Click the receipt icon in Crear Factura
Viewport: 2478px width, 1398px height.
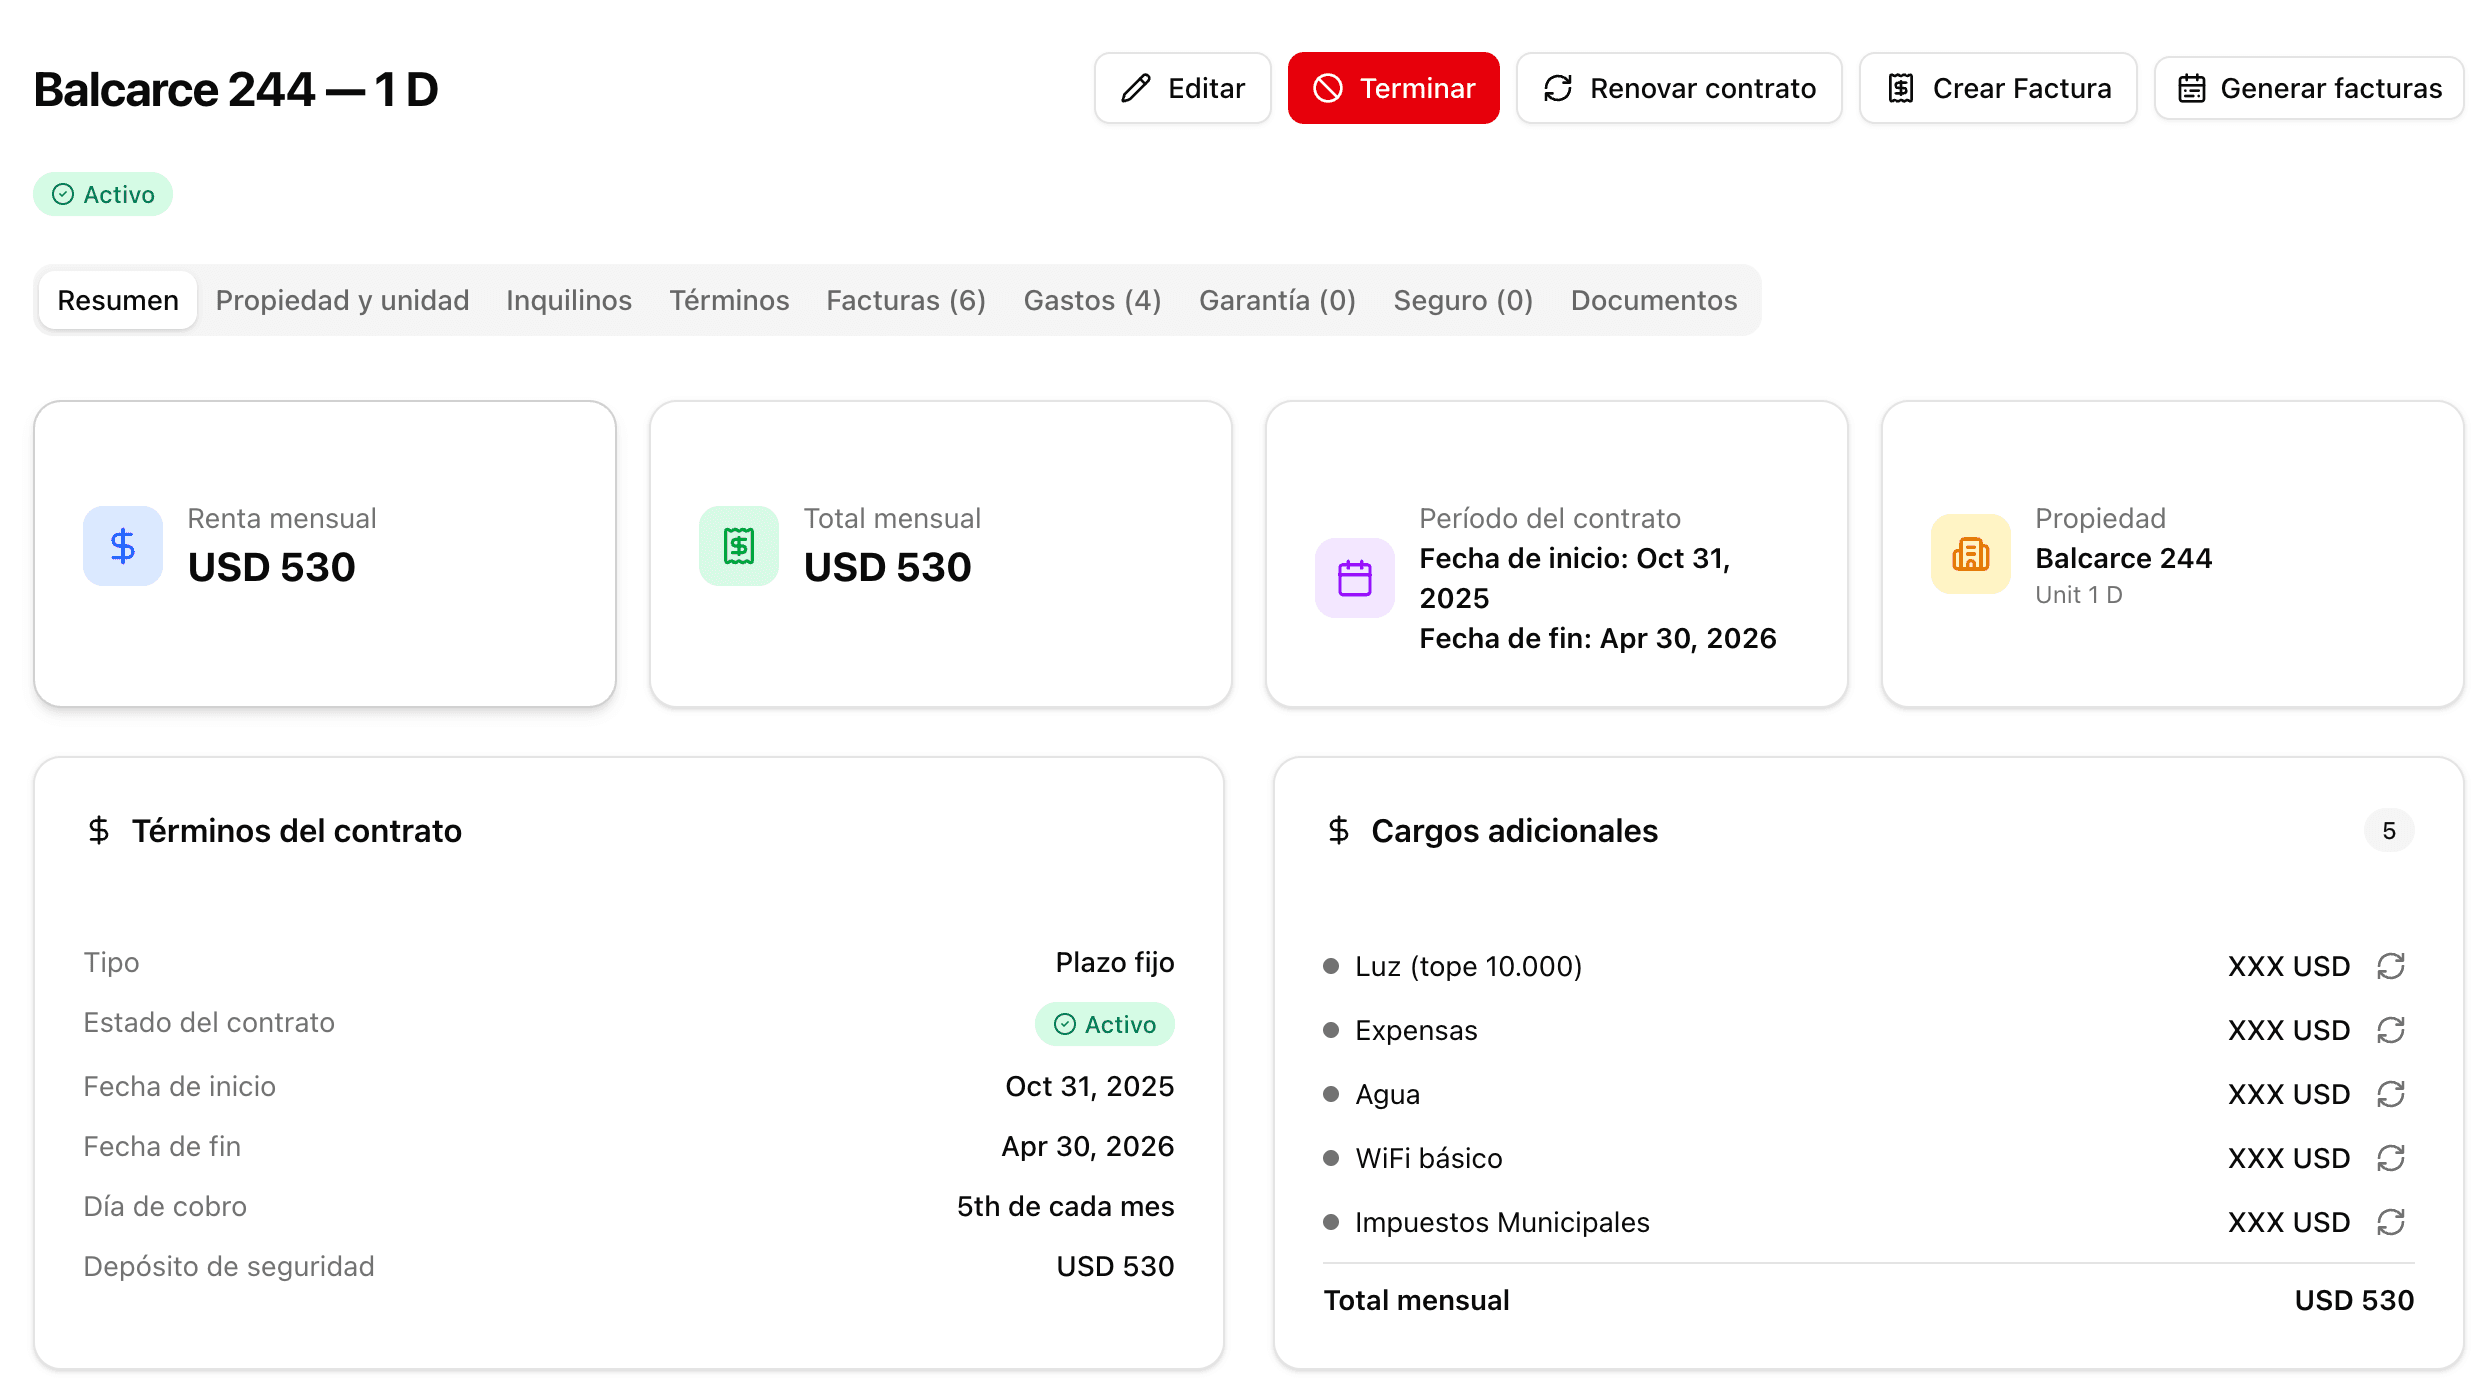pos(1901,88)
